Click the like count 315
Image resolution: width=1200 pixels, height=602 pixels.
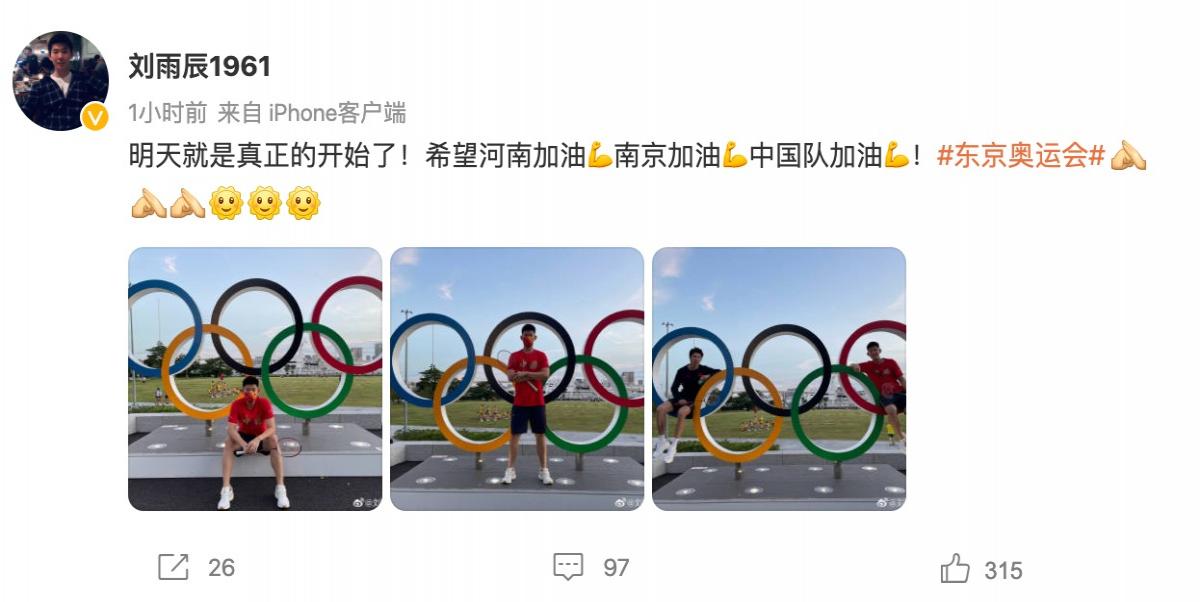pyautogui.click(x=1003, y=570)
